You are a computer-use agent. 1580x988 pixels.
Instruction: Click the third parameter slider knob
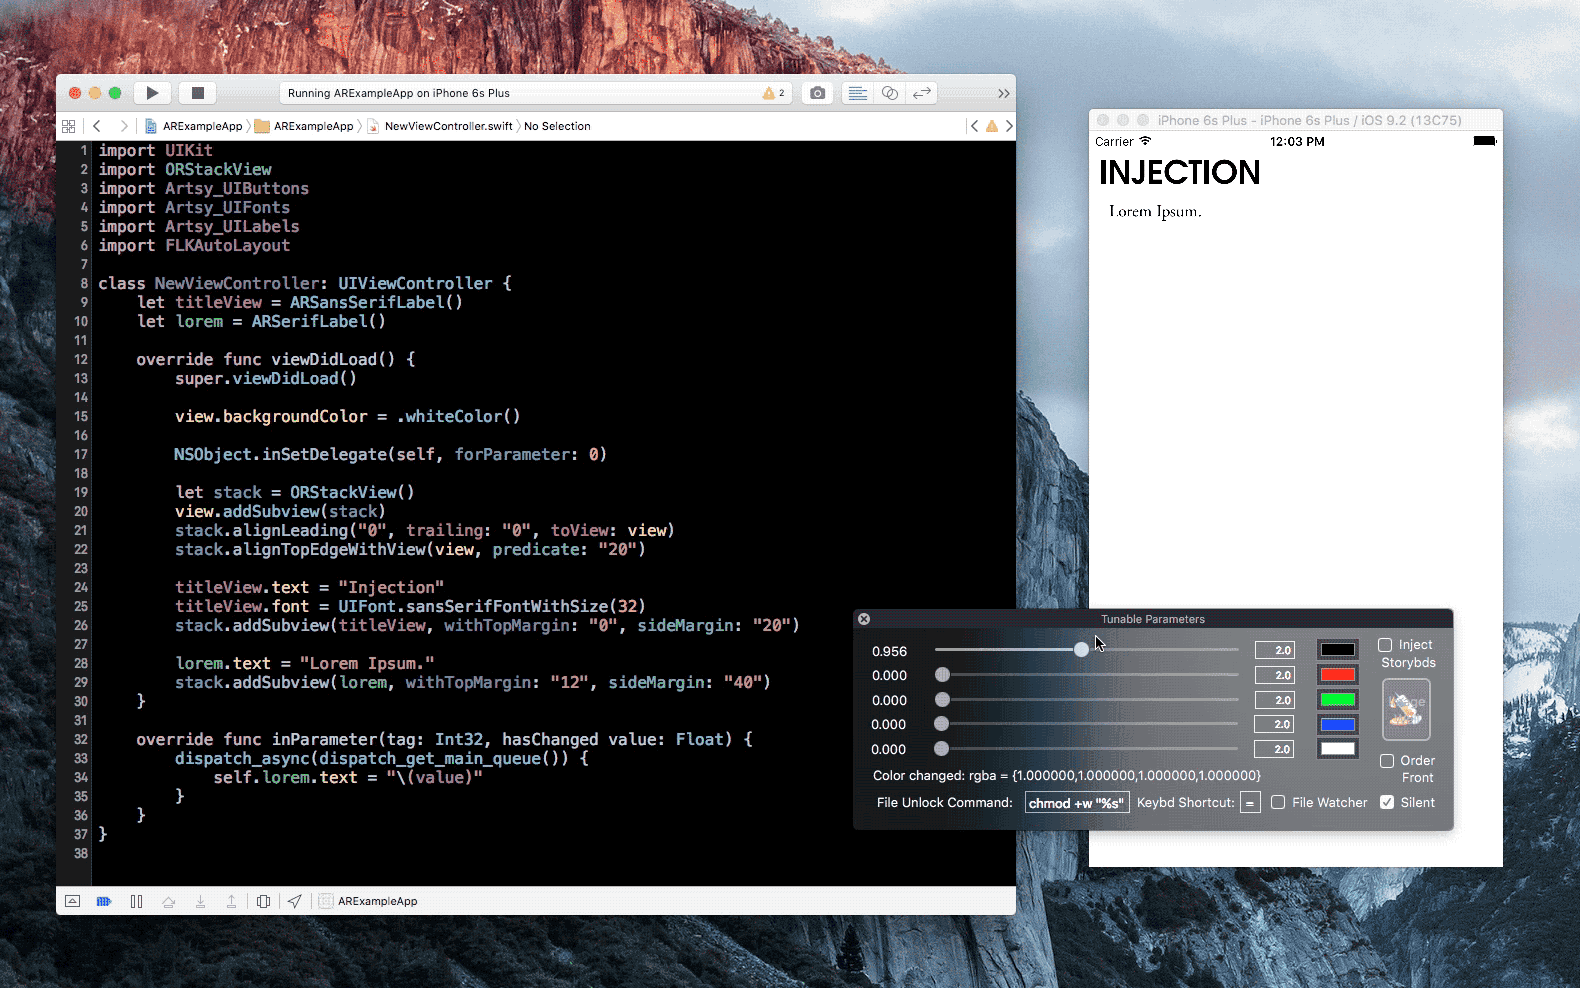click(x=942, y=700)
